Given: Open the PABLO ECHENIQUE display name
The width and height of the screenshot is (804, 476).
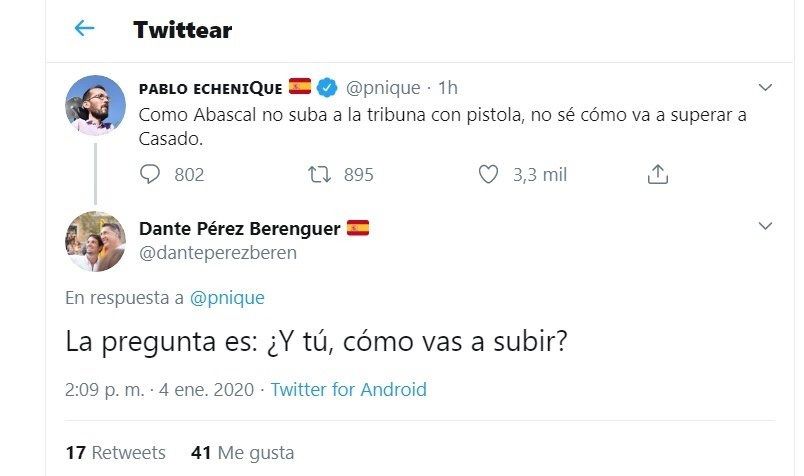Looking at the screenshot, I should pos(211,87).
